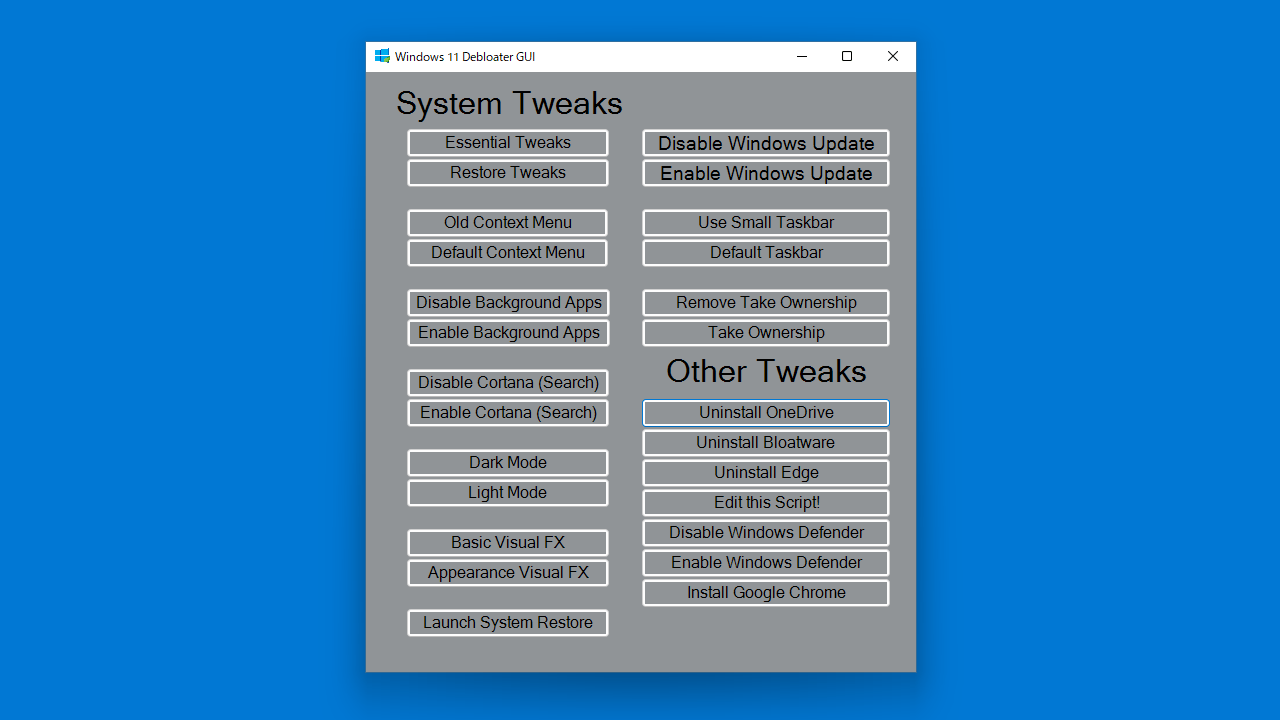Image resolution: width=1280 pixels, height=720 pixels.
Task: Maximize the Debloater GUI window
Action: click(x=847, y=57)
